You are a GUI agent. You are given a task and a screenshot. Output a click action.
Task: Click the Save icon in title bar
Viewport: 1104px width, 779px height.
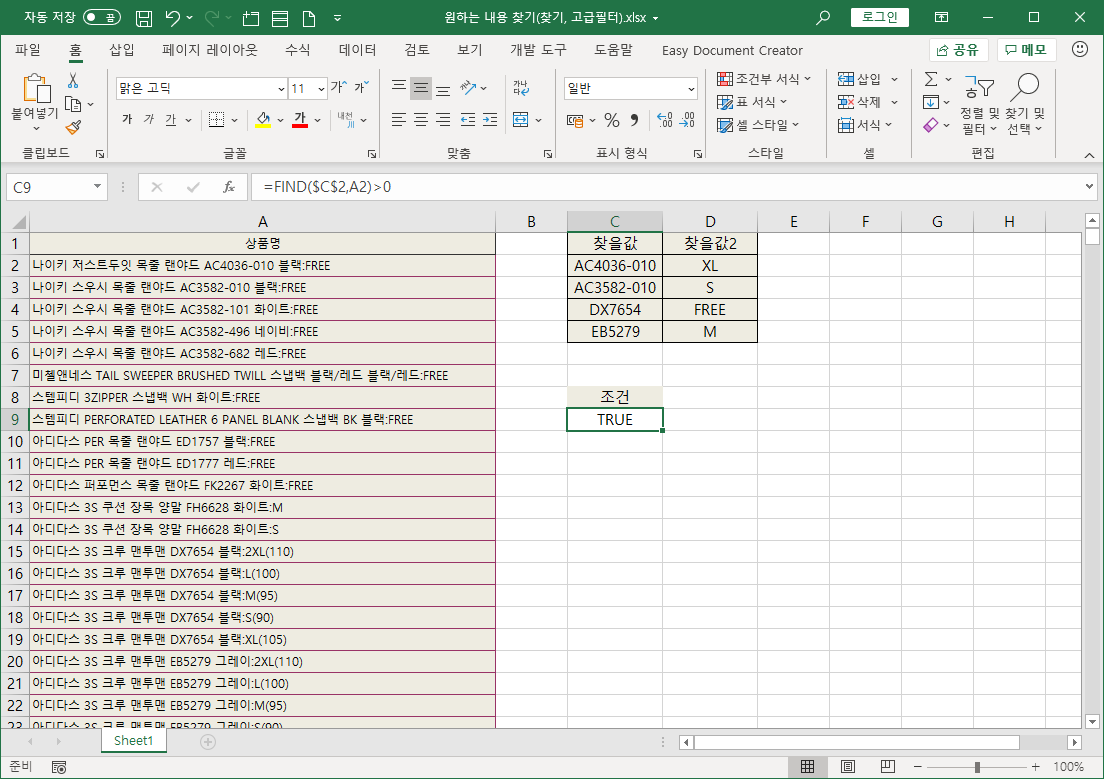pyautogui.click(x=144, y=18)
